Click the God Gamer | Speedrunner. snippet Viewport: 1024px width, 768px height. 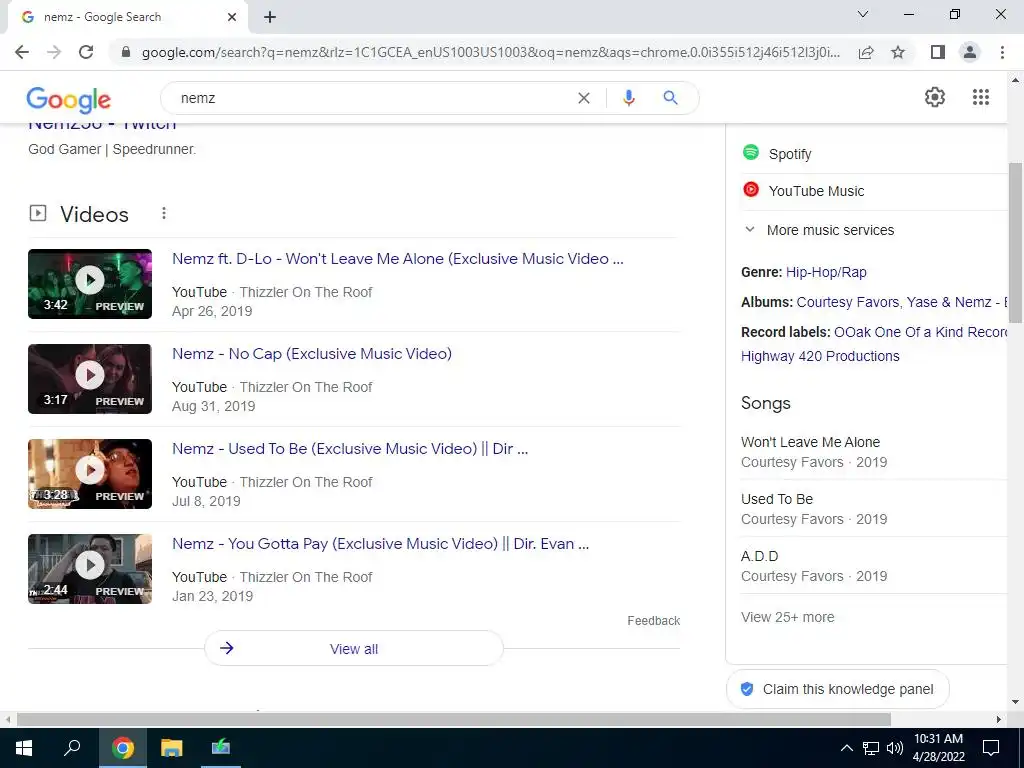(112, 149)
